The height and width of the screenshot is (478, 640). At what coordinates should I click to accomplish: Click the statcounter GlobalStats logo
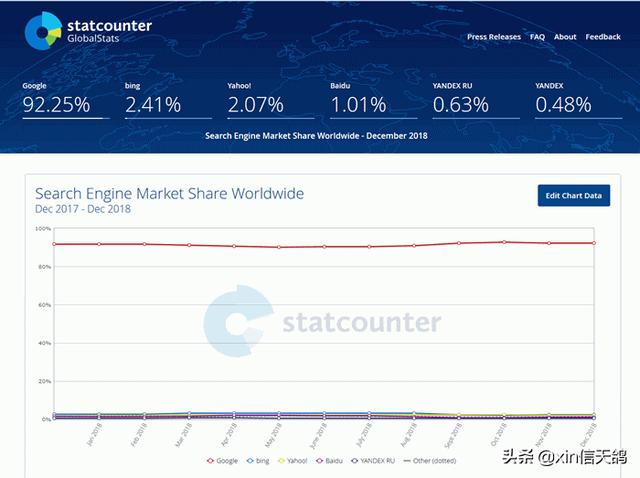(x=88, y=31)
